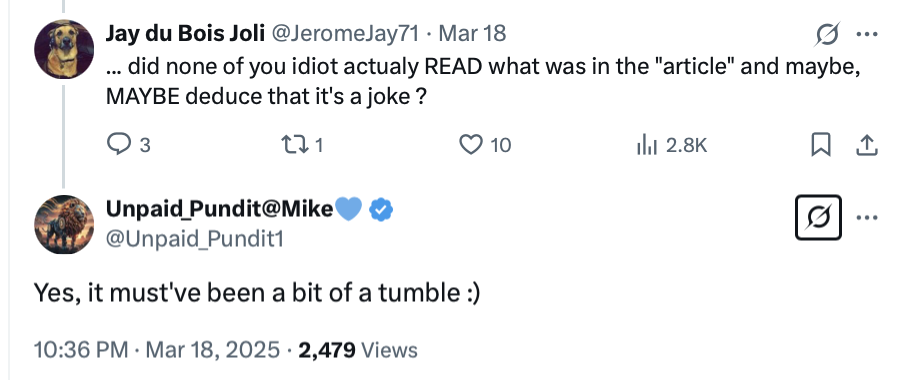
Task: Click the Mar 18 timestamp on Jay's tweet
Action: coord(472,34)
